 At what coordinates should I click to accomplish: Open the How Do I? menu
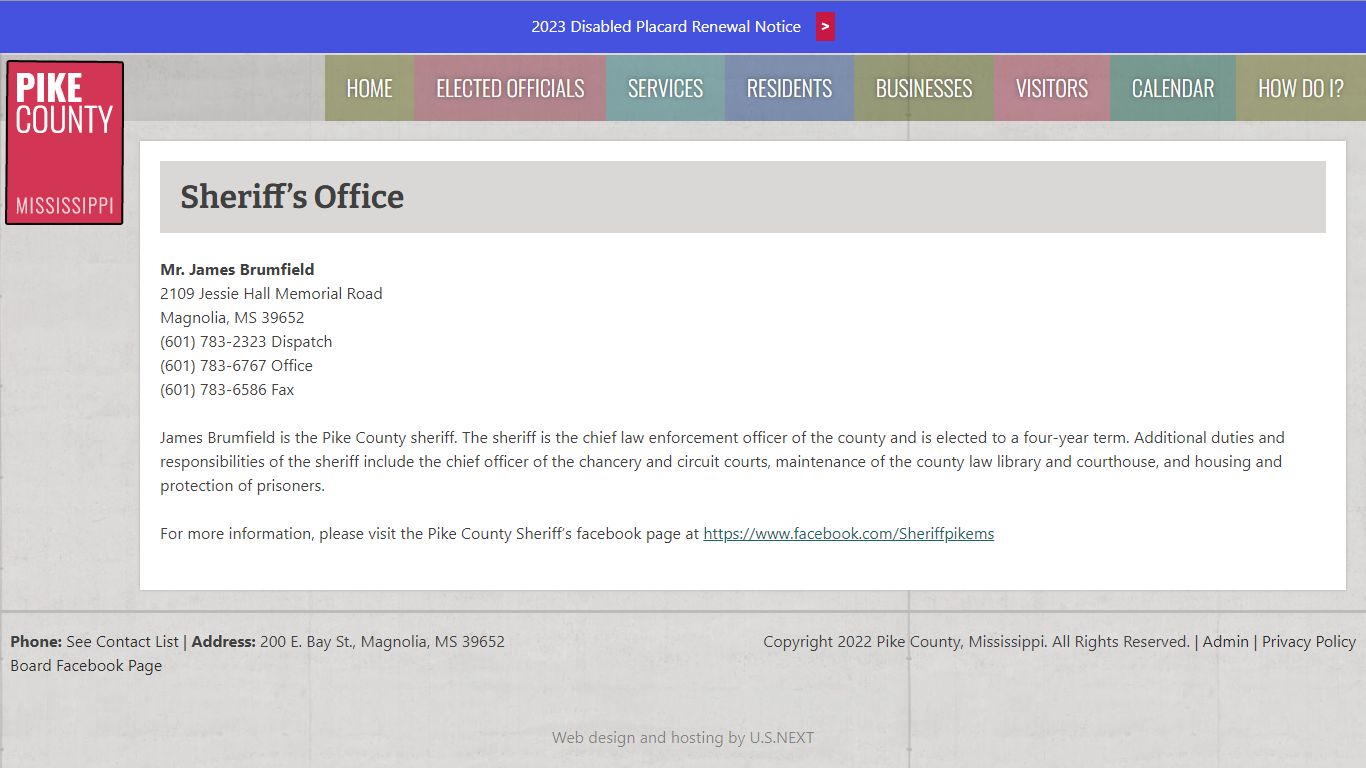[1300, 89]
